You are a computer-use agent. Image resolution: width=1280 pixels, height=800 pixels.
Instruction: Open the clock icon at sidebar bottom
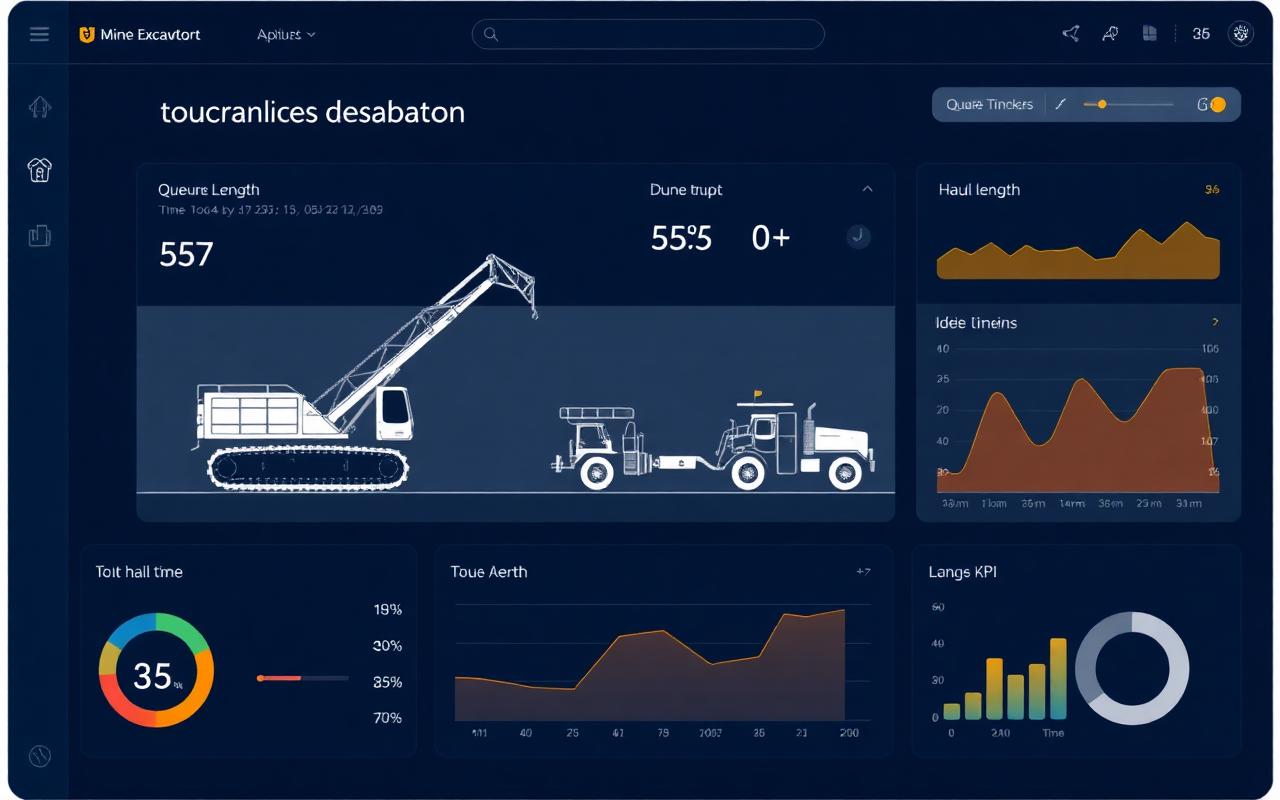click(39, 757)
